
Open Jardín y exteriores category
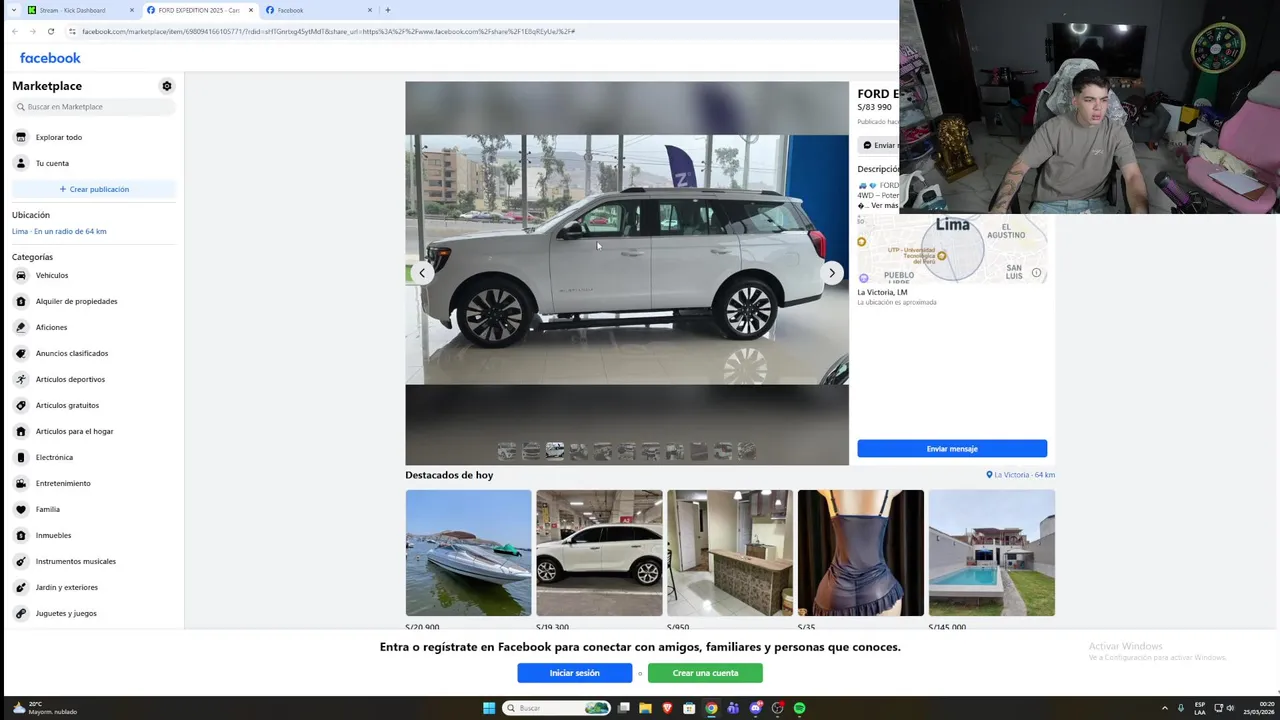pos(94,587)
